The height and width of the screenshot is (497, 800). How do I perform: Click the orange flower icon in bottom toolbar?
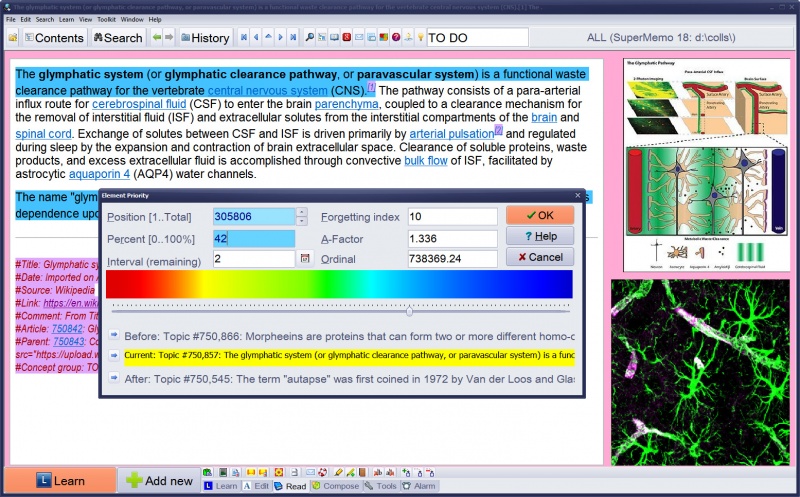279,473
